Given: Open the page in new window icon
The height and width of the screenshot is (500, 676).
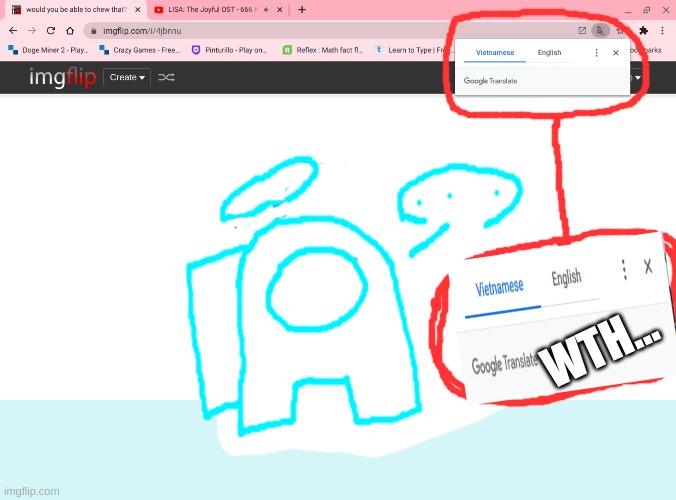Looking at the screenshot, I should point(582,30).
